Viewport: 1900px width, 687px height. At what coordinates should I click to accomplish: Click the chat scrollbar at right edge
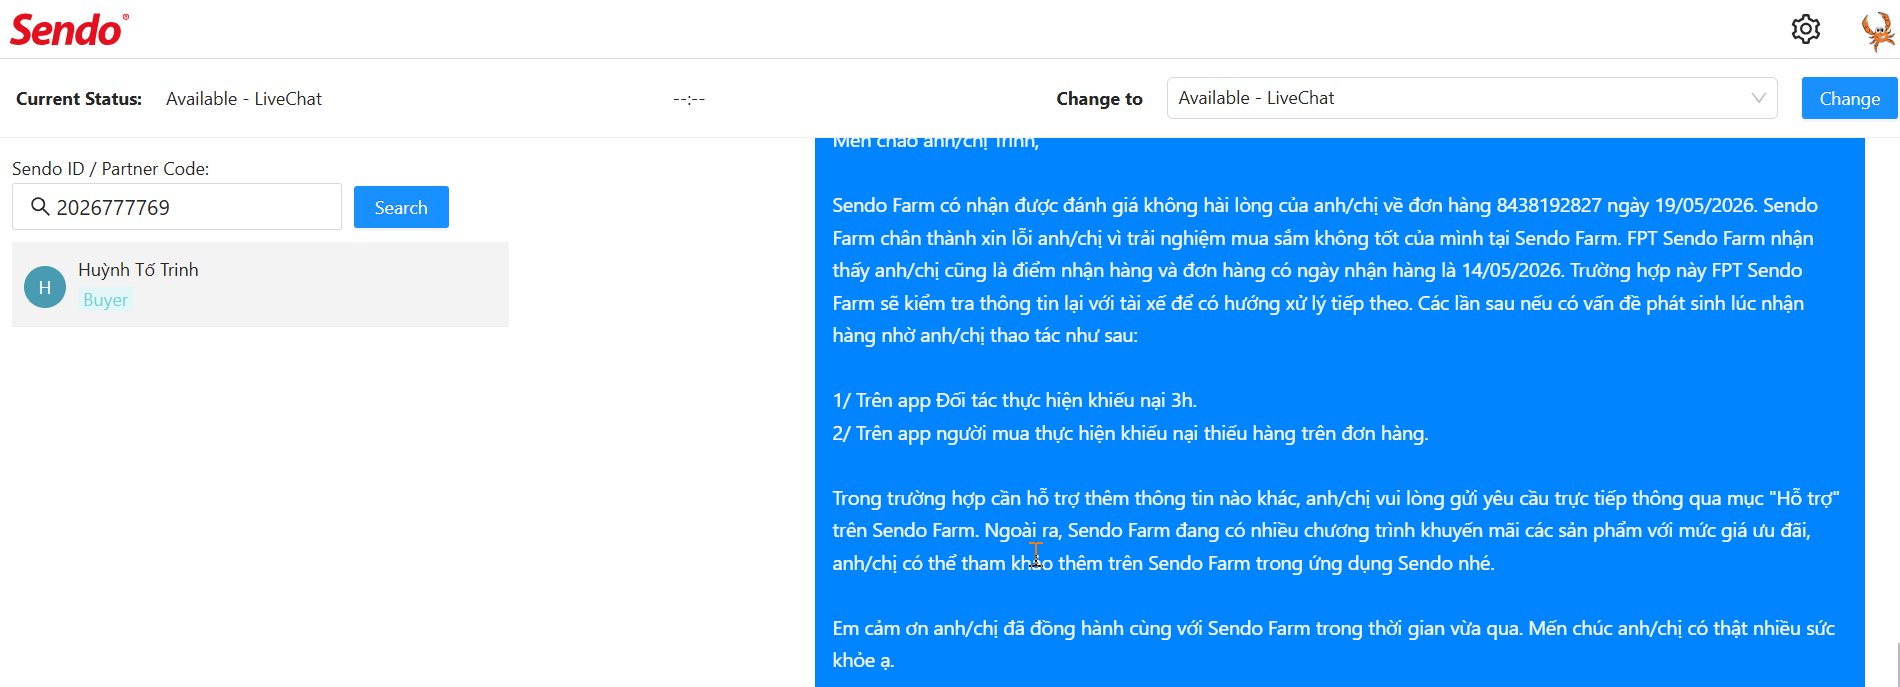point(1897,665)
